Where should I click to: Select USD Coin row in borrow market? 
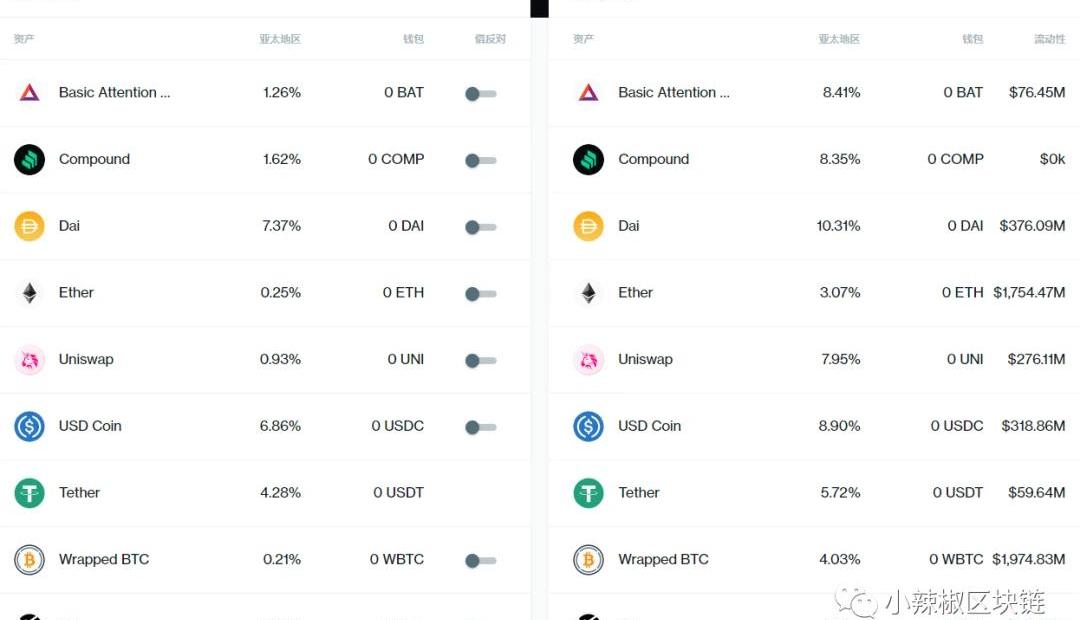pos(814,426)
